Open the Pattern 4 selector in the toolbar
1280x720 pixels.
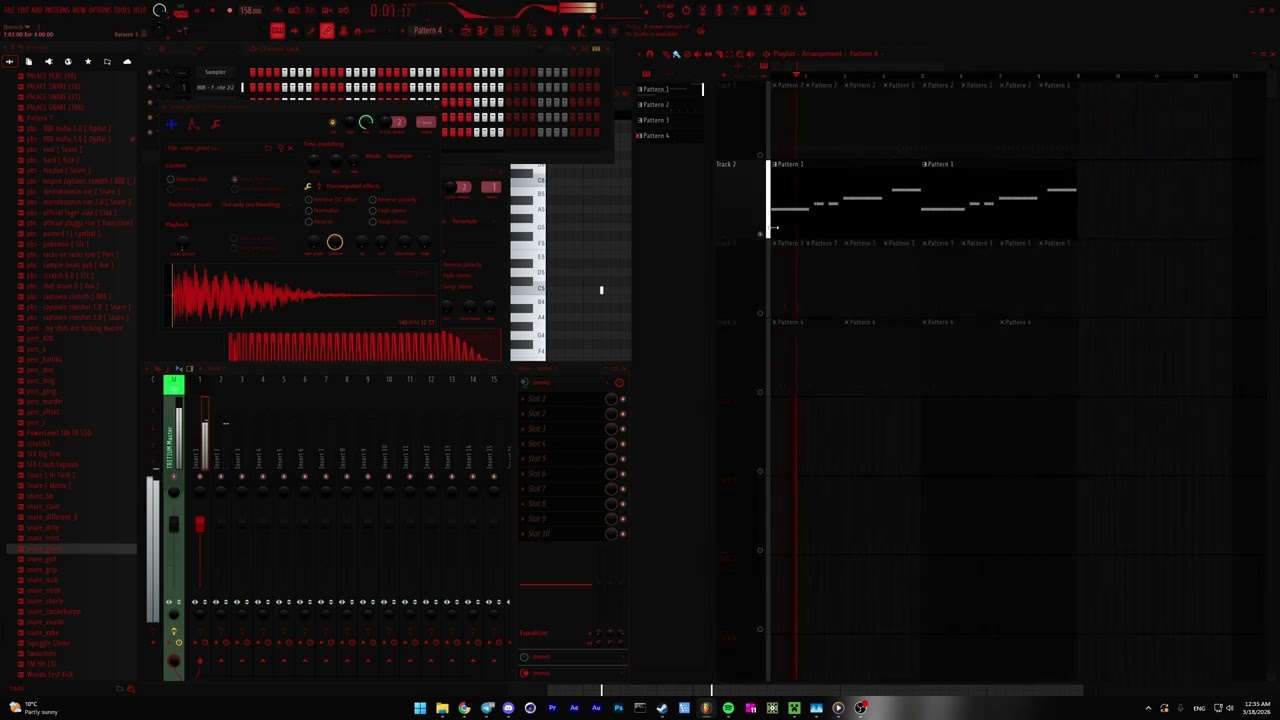(427, 31)
